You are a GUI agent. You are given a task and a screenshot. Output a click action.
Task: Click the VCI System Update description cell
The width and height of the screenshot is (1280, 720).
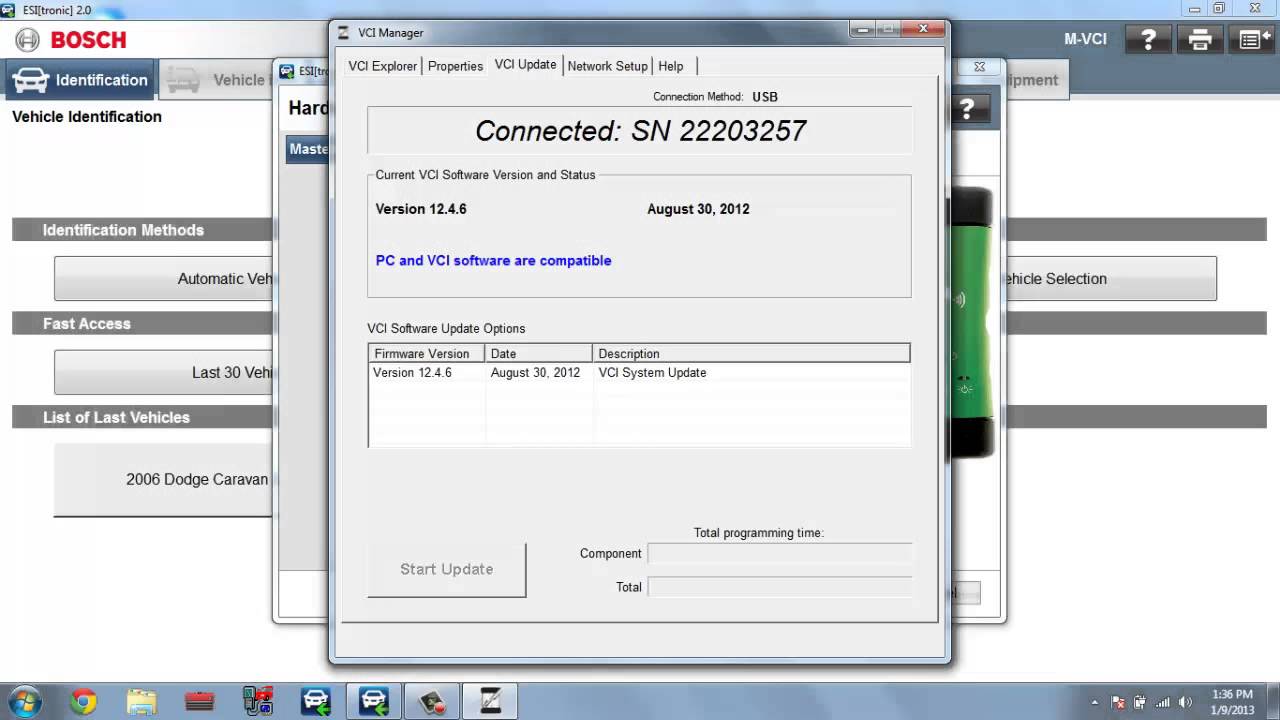[x=652, y=372]
